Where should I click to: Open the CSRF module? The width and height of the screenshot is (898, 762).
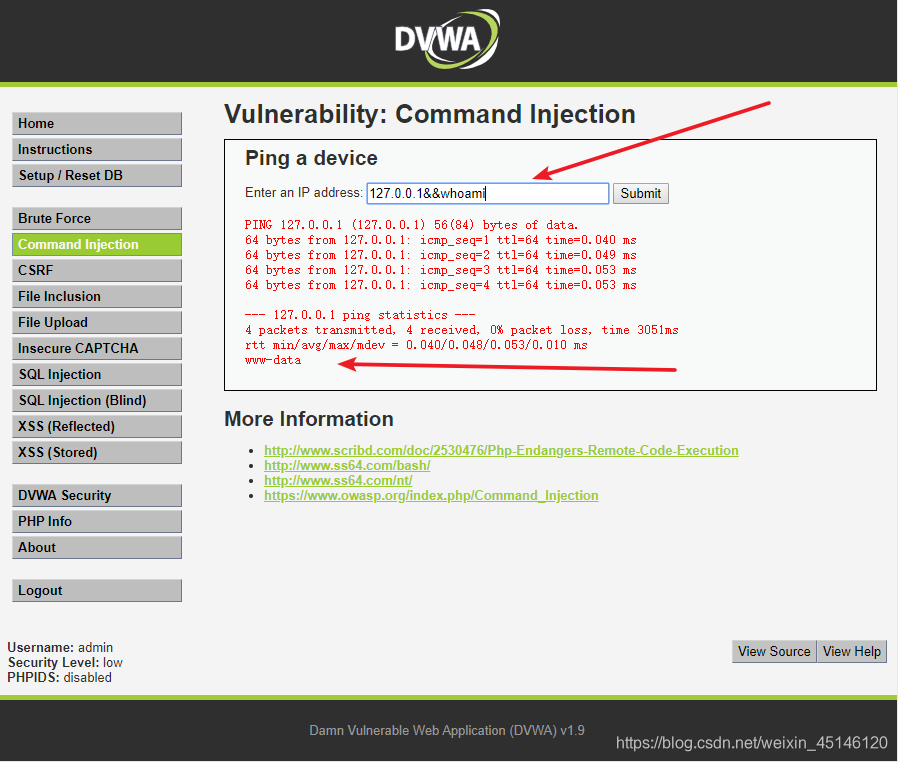(x=97, y=270)
